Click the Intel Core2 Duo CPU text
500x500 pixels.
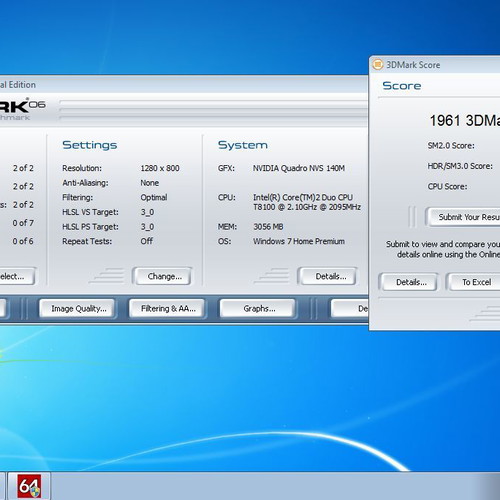coord(307,202)
